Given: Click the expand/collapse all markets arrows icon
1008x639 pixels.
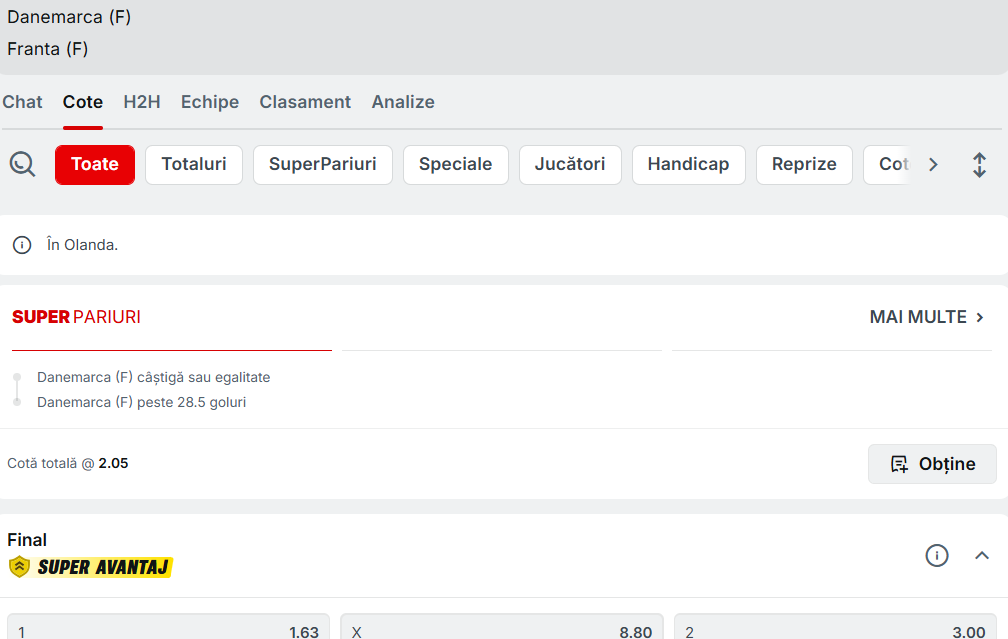Looking at the screenshot, I should tap(979, 165).
